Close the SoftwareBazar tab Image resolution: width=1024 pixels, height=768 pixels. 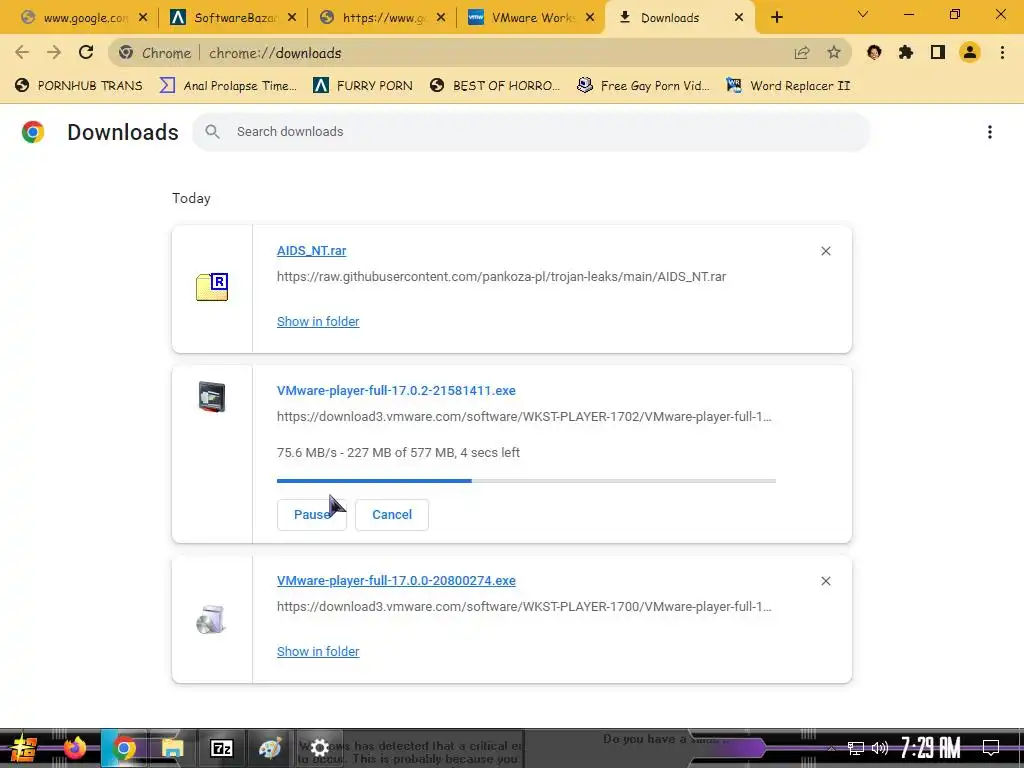click(x=292, y=18)
